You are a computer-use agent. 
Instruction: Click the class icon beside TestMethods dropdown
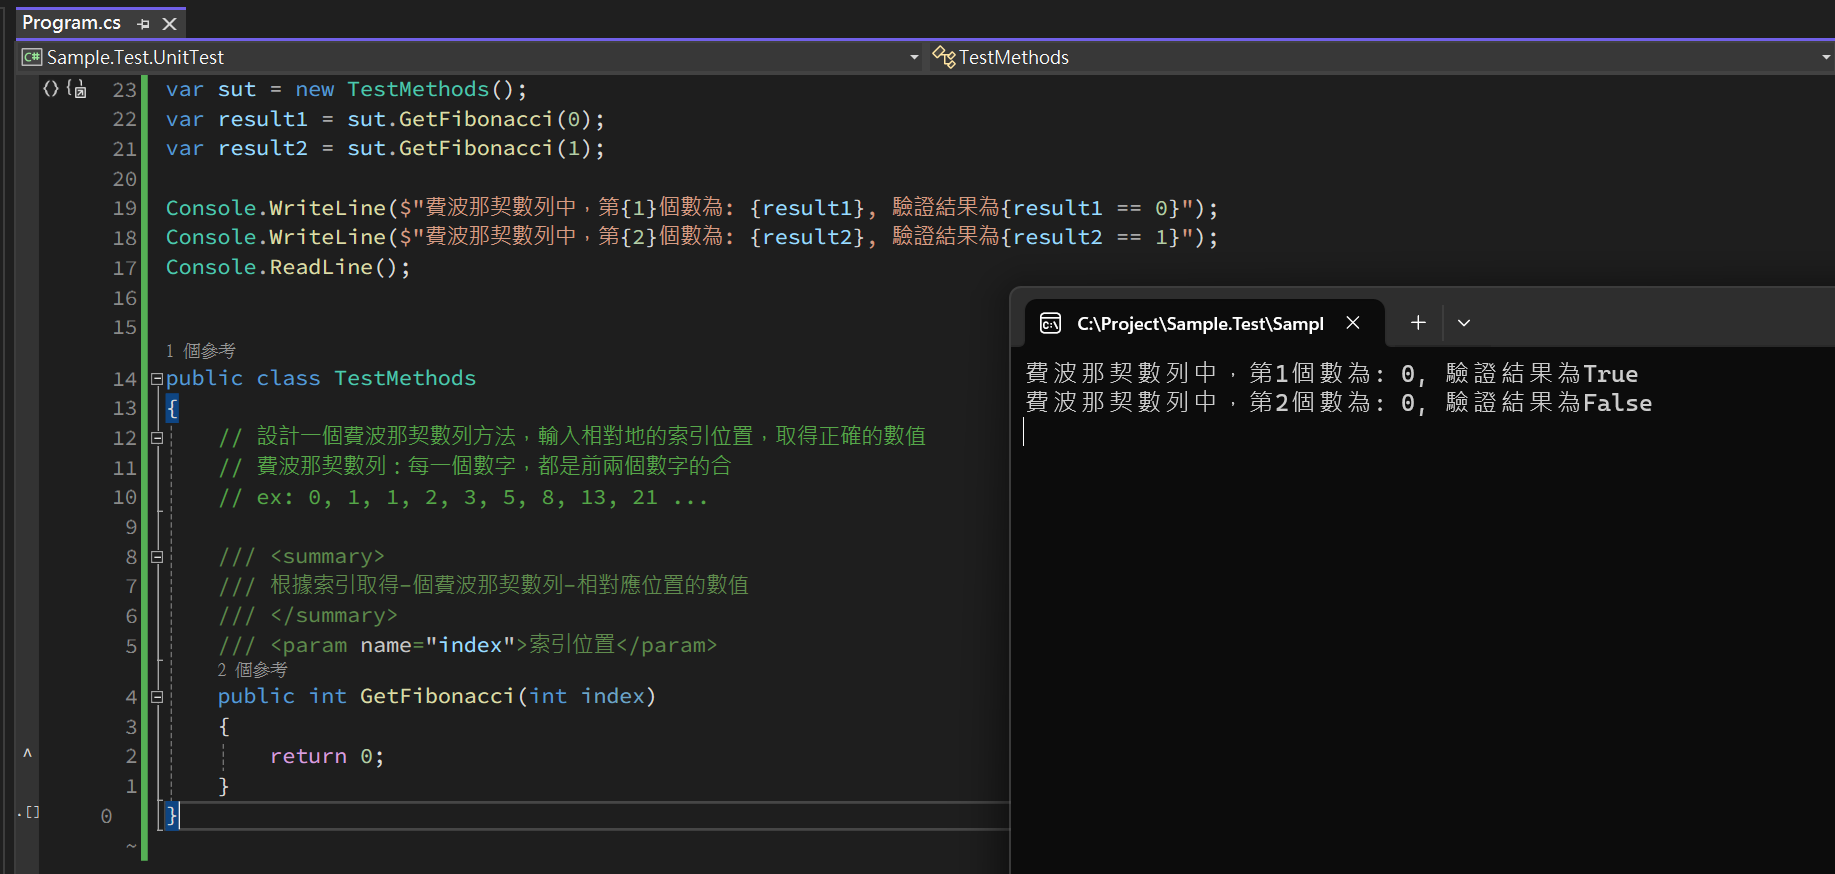pos(943,57)
